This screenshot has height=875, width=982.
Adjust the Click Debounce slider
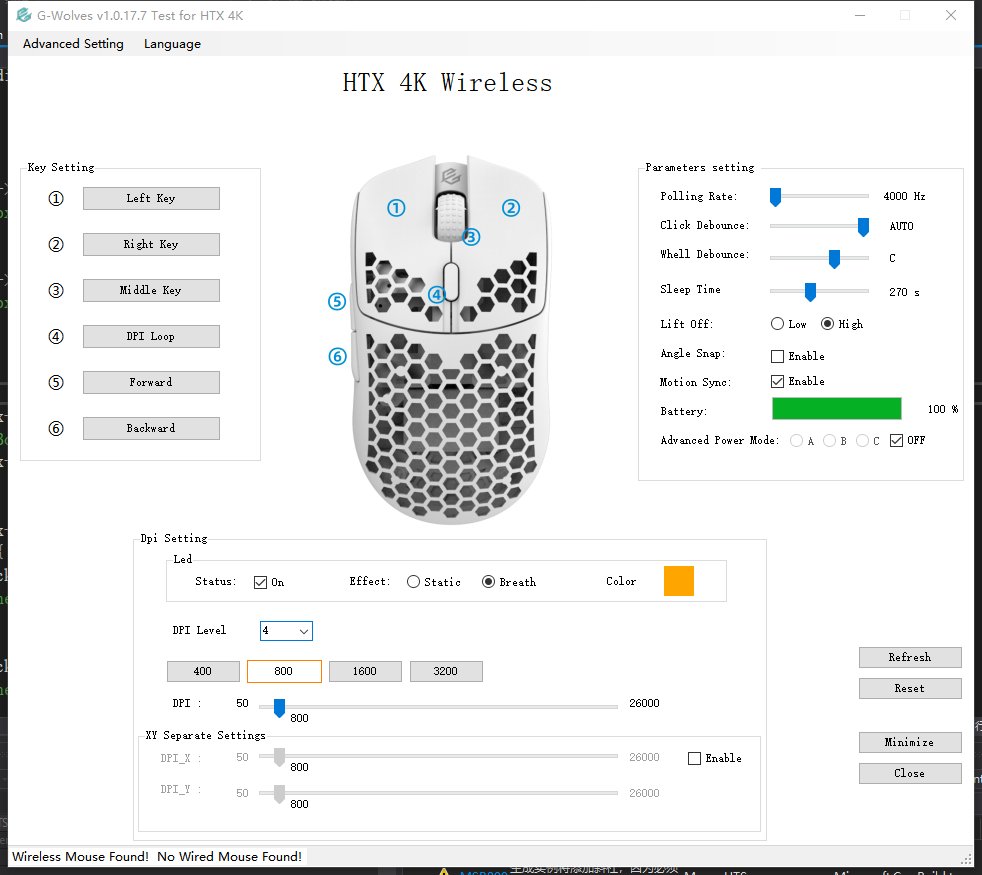(x=863, y=227)
